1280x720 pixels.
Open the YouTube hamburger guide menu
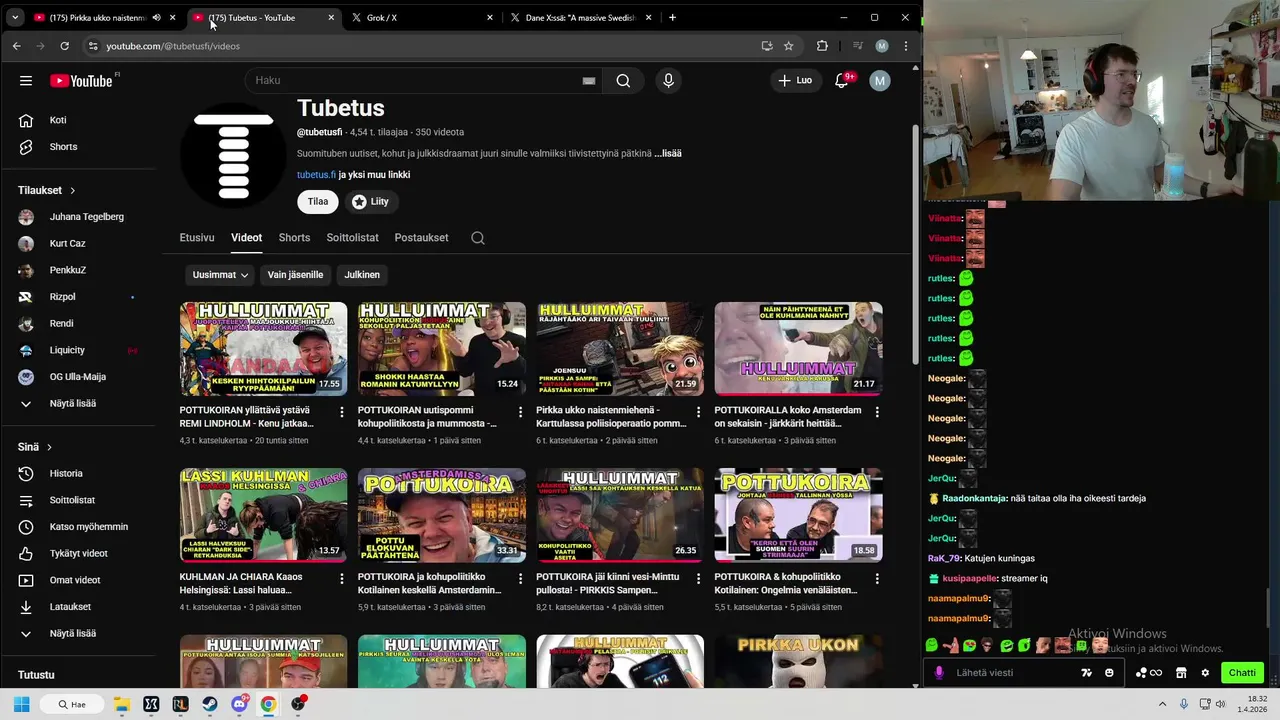(x=26, y=81)
